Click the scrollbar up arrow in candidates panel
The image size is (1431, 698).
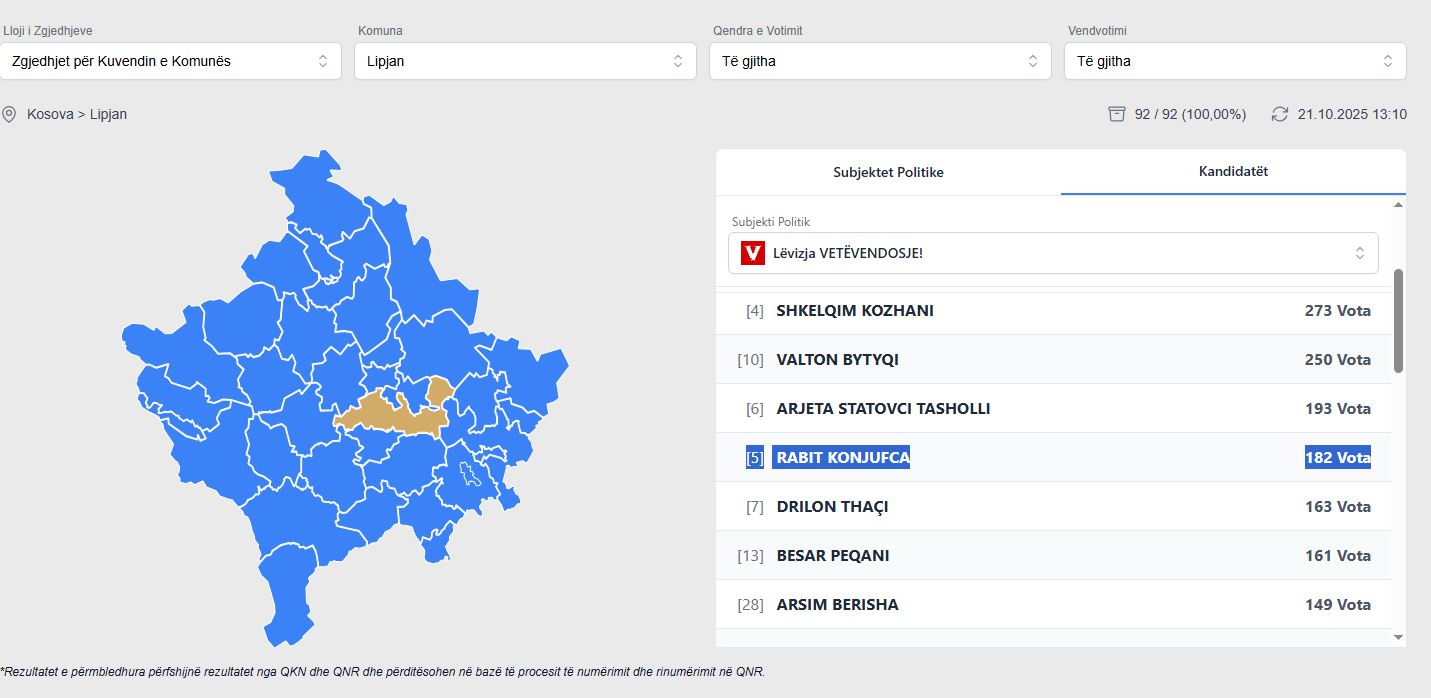[x=1398, y=205]
